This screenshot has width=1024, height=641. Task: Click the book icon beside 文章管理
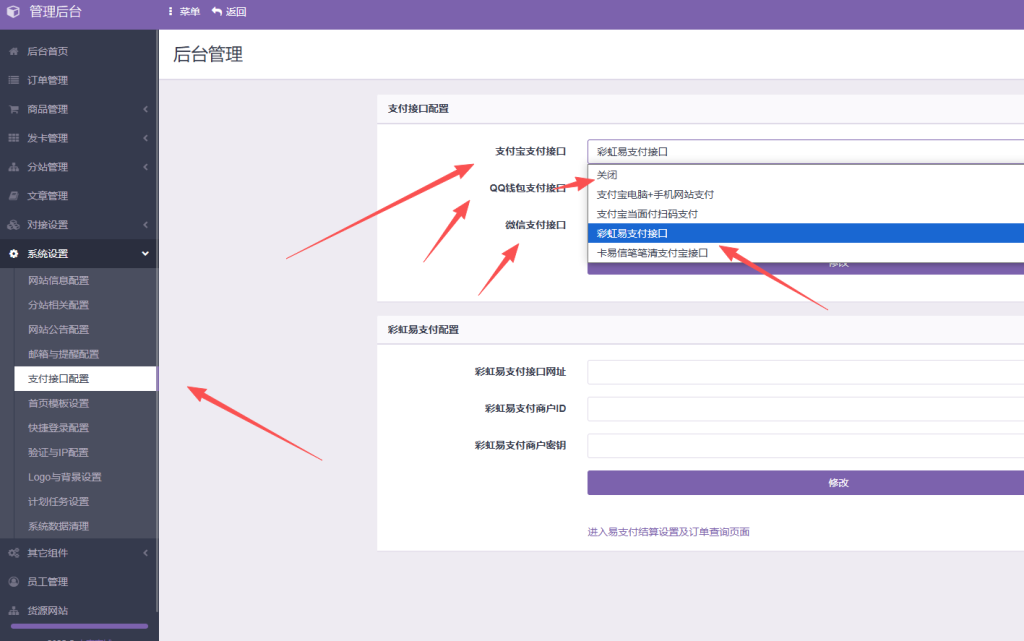(x=14, y=196)
